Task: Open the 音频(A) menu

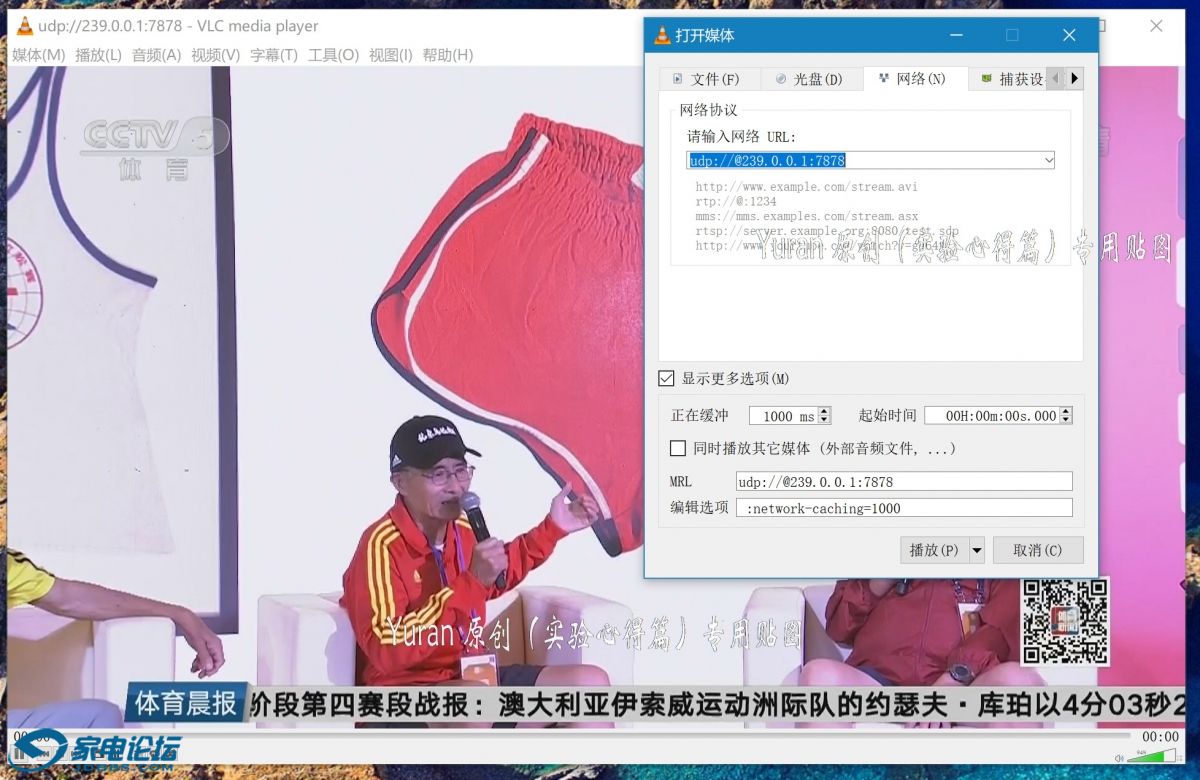Action: (x=156, y=55)
